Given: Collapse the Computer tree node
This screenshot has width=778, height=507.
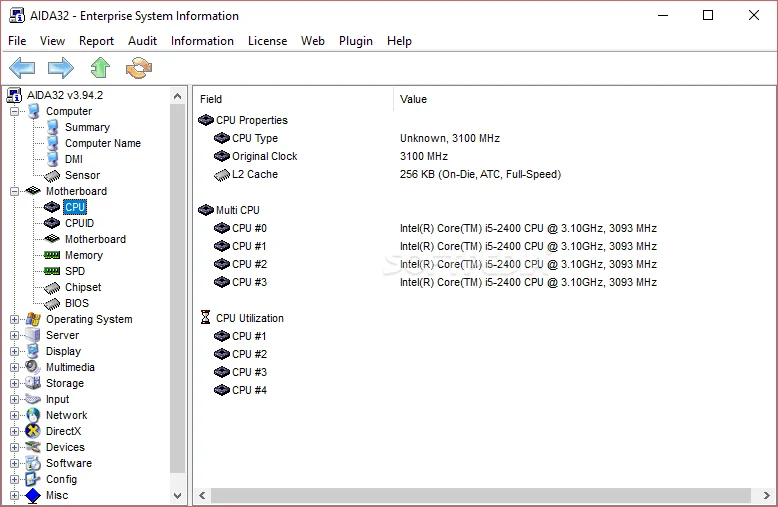Looking at the screenshot, I should pos(14,111).
